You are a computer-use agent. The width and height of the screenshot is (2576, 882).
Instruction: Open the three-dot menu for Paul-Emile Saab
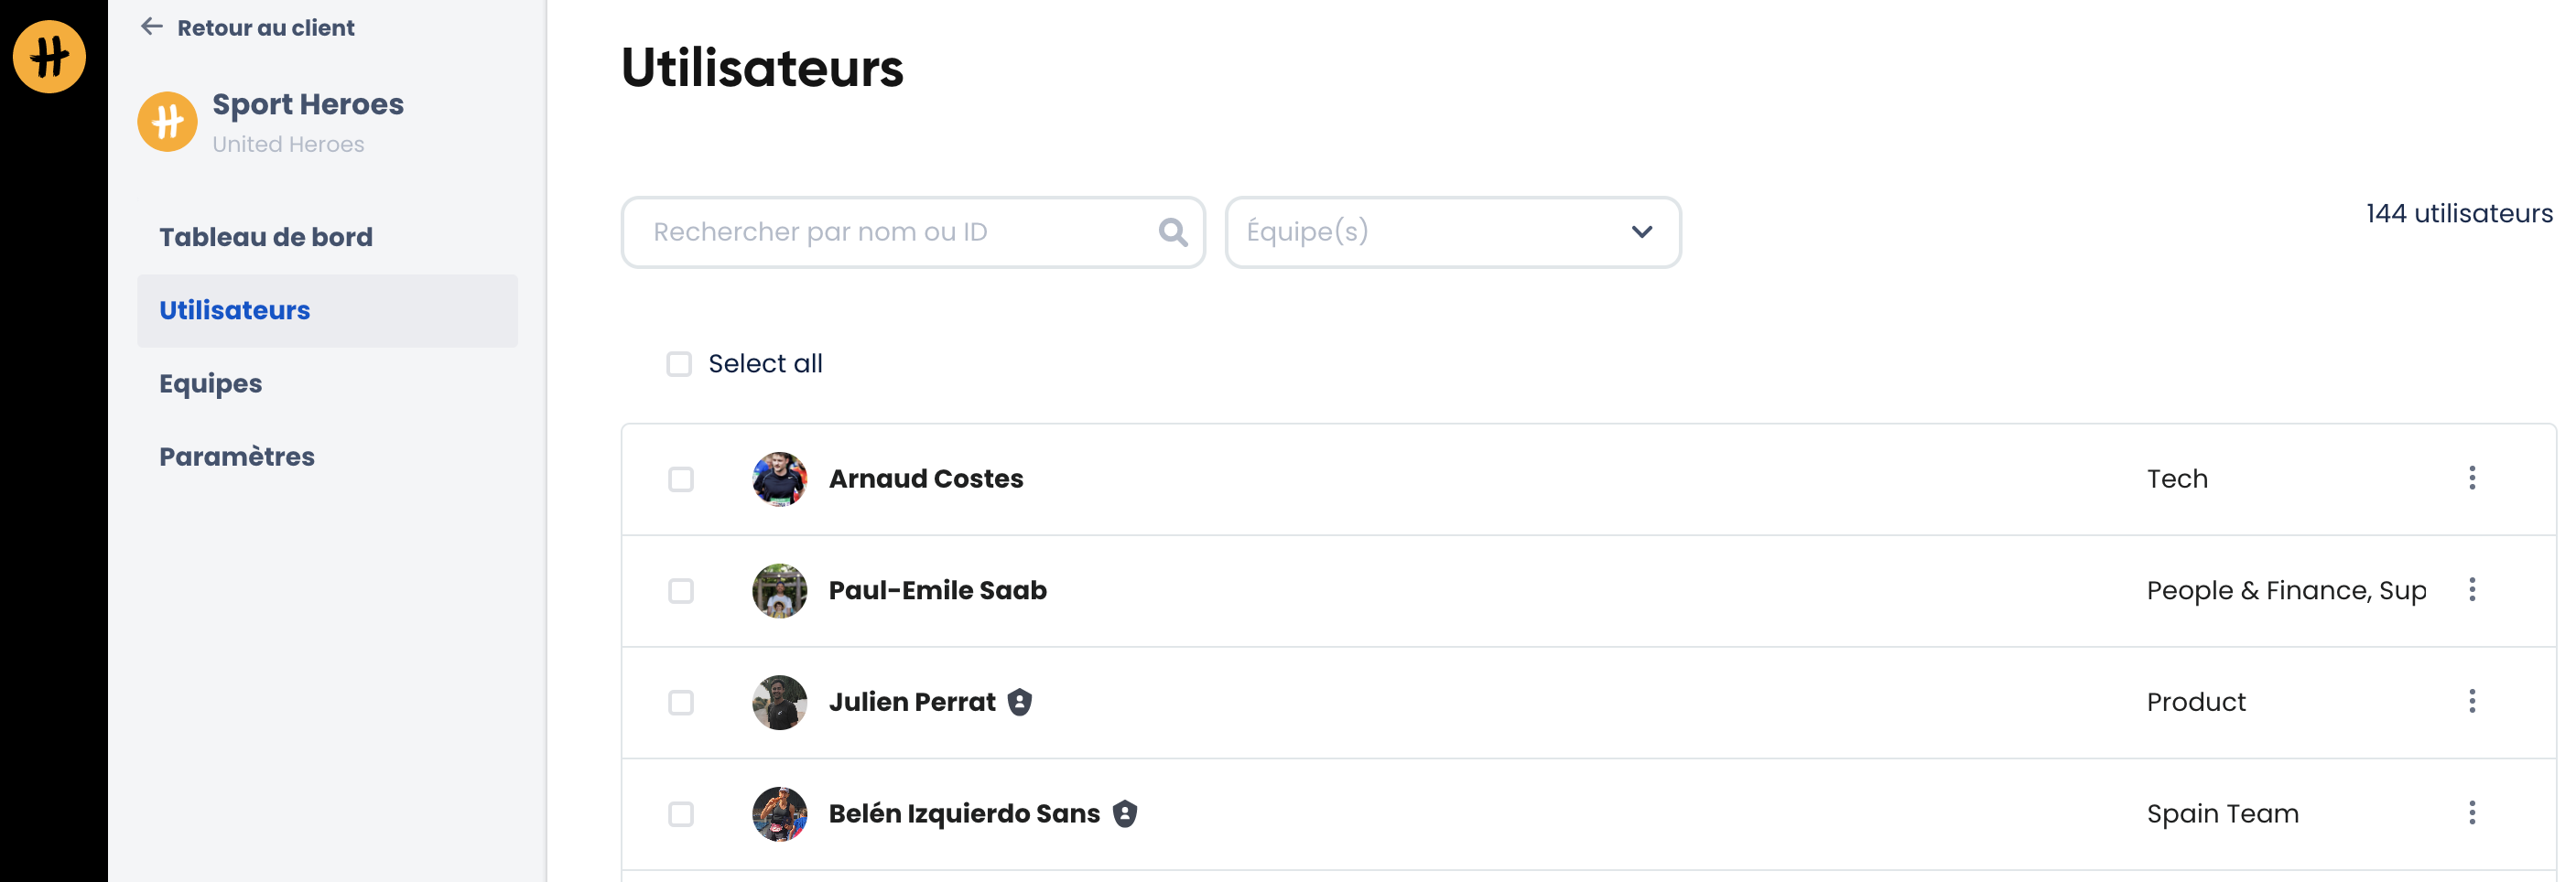2471,590
